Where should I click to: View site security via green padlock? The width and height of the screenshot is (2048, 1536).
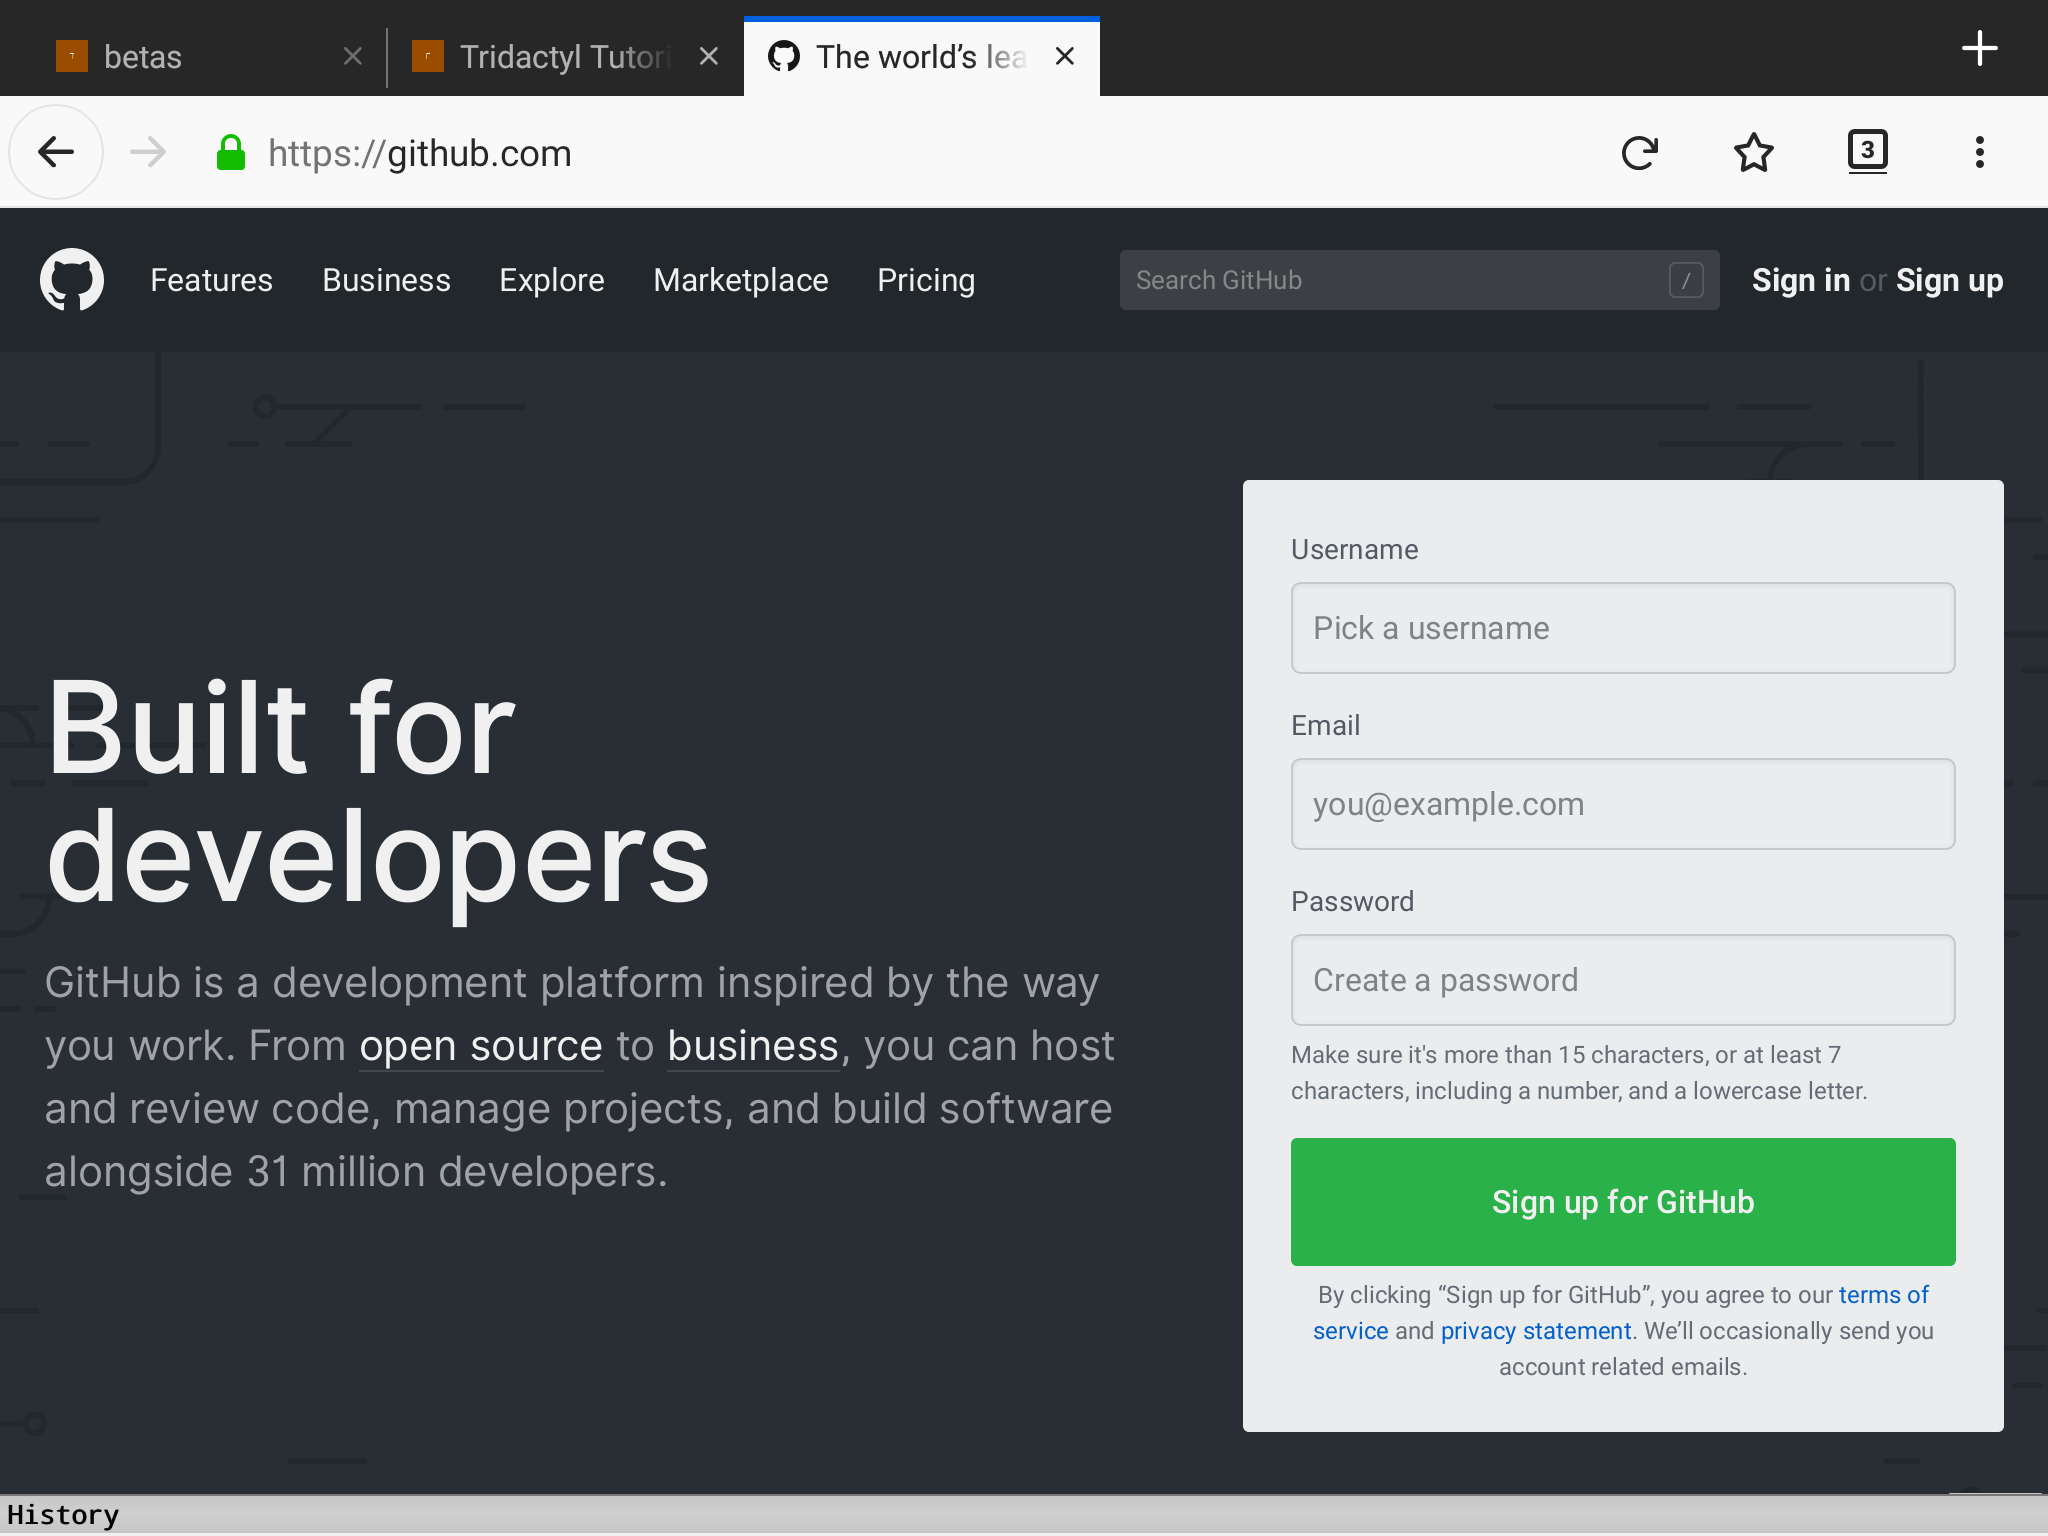tap(231, 153)
